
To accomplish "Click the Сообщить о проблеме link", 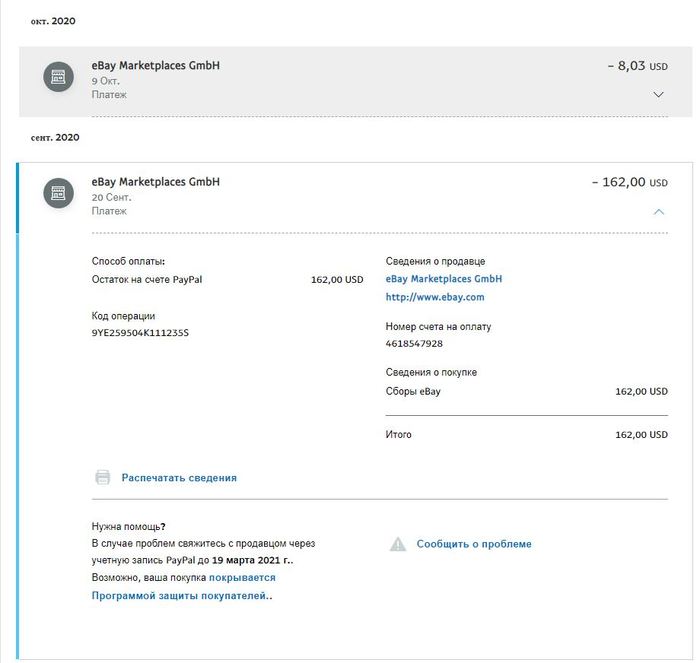I will [474, 544].
